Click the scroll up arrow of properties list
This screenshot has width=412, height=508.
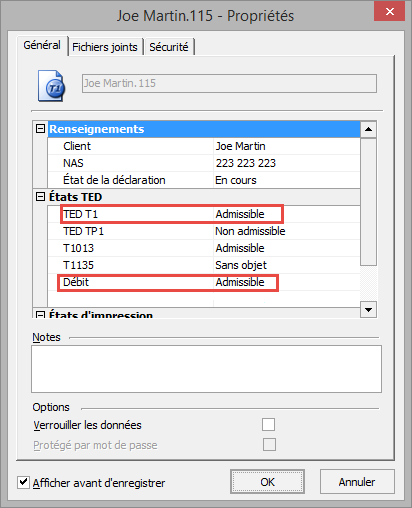[368, 129]
